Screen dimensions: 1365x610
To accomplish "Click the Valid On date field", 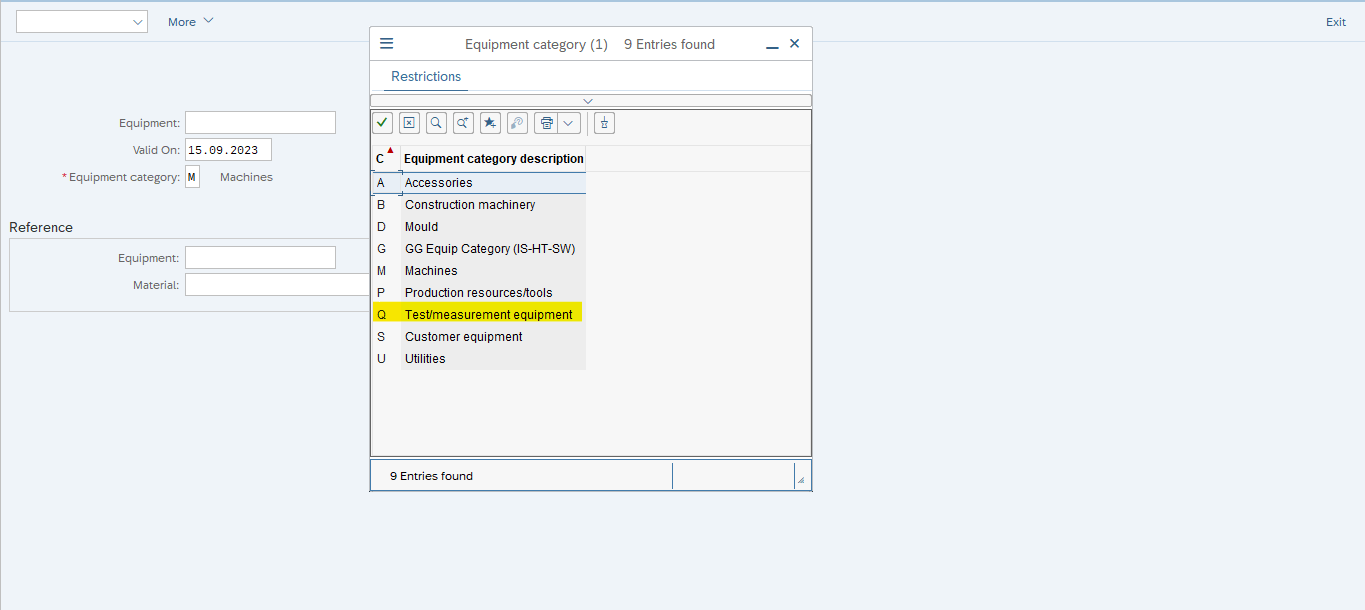I will (228, 150).
